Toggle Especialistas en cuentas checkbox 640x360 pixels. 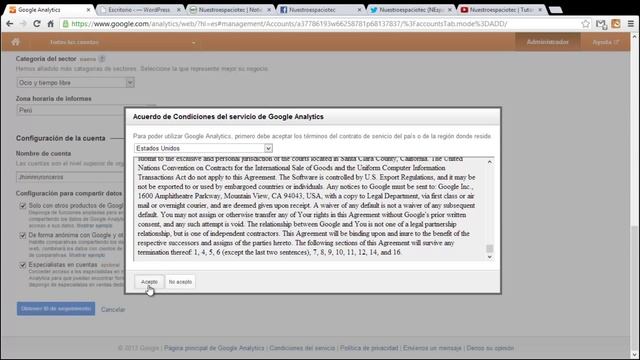point(23,265)
